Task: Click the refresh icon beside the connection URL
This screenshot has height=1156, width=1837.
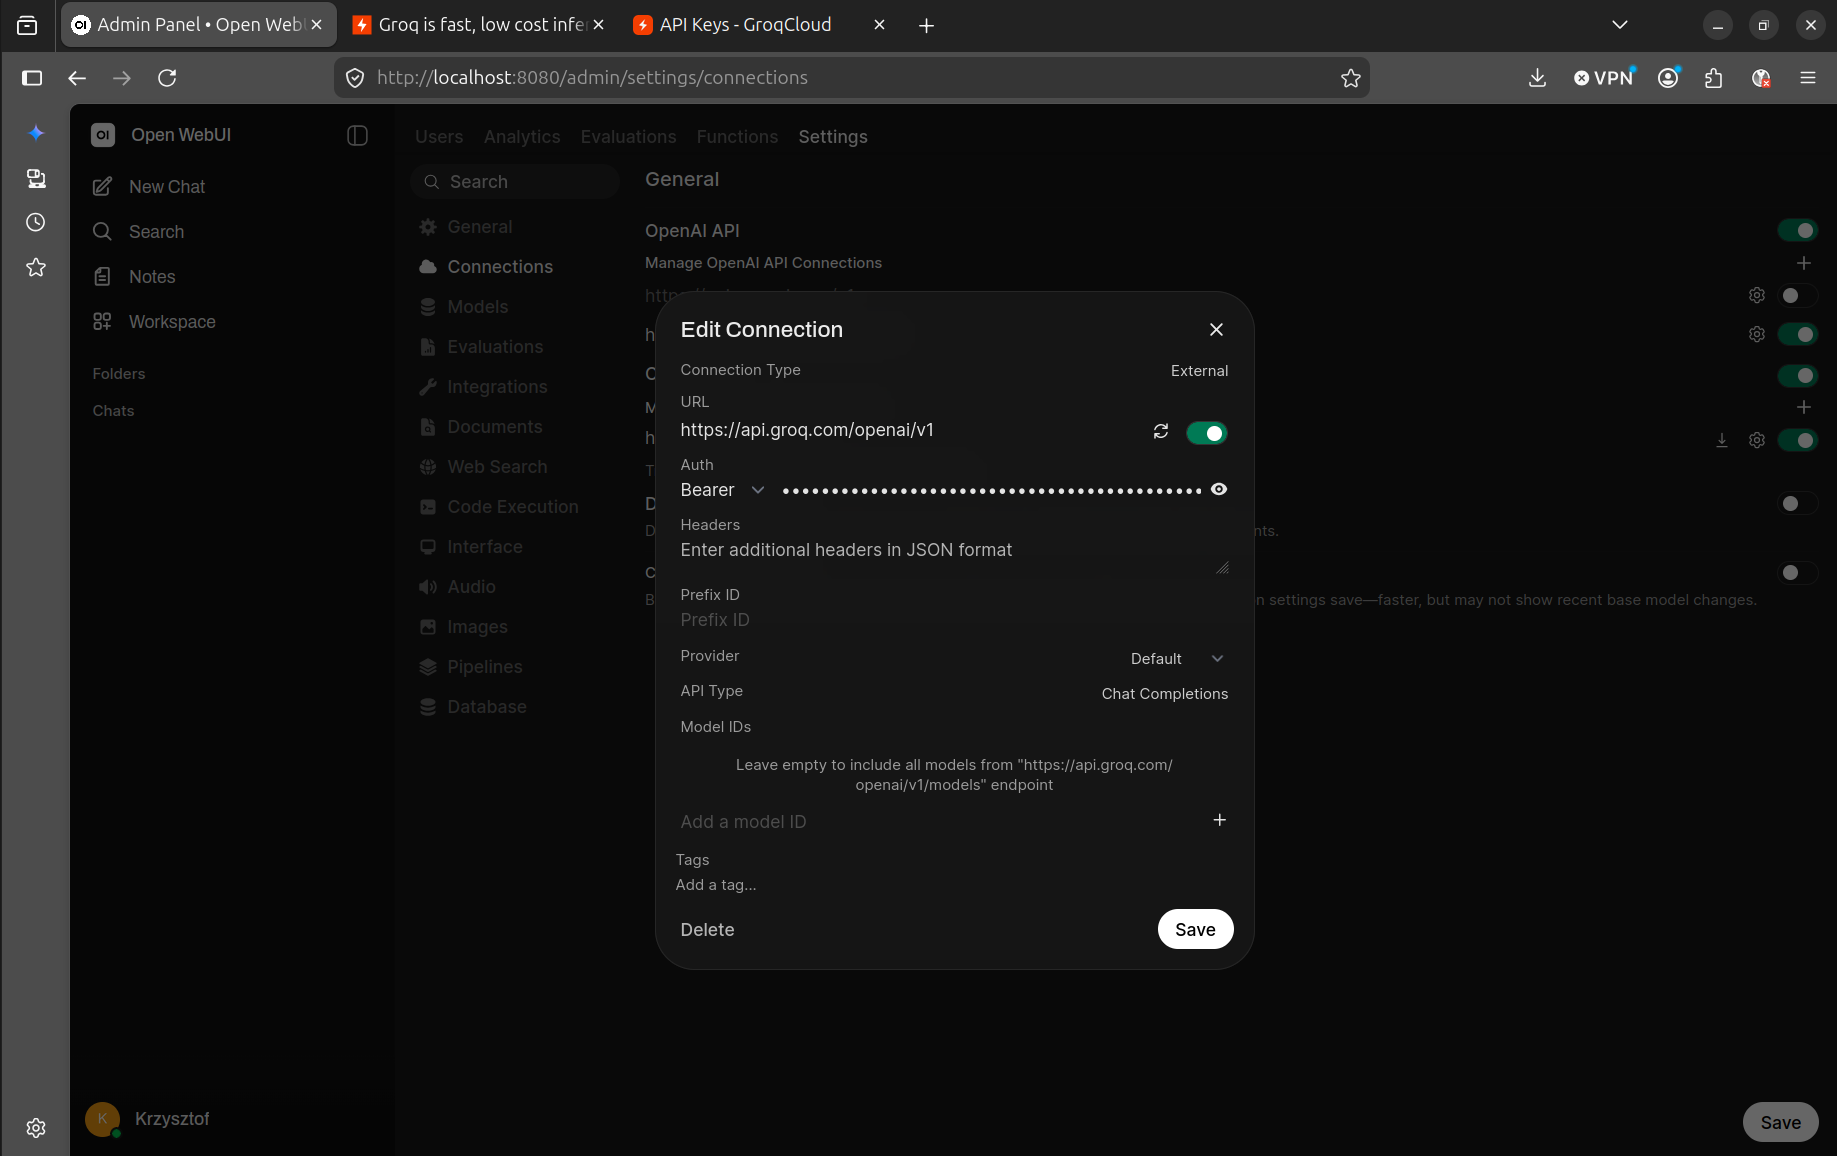Action: coord(1161,432)
